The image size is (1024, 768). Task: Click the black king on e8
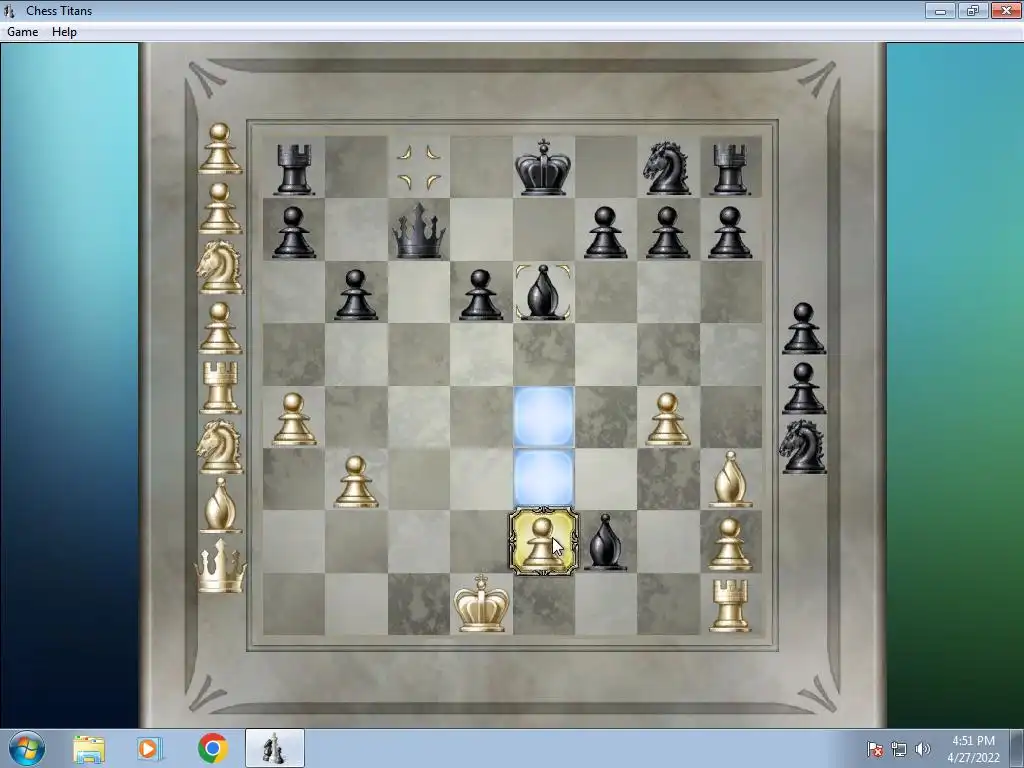pos(543,167)
